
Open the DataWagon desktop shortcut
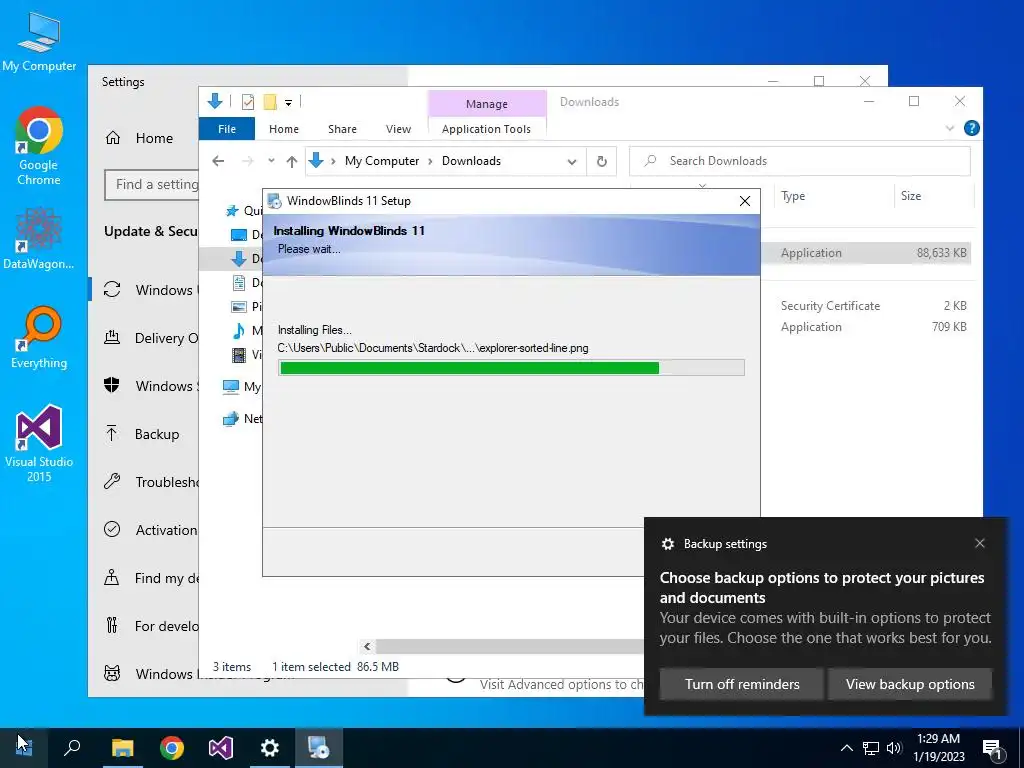click(39, 238)
